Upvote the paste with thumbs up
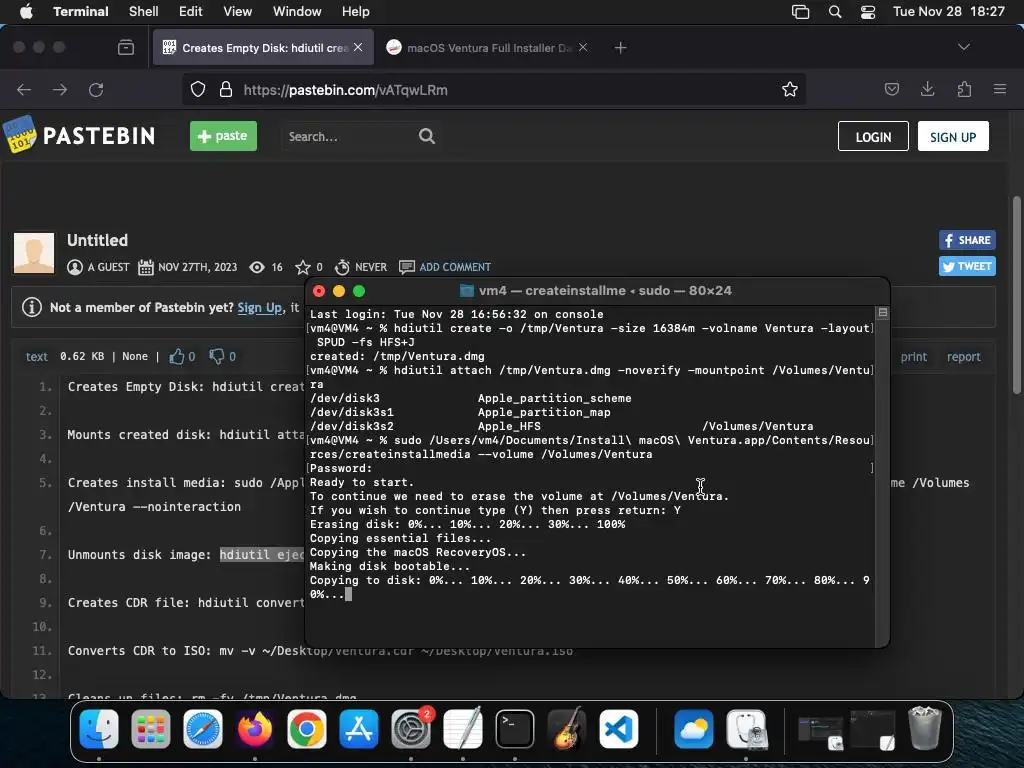This screenshot has width=1024, height=768. pos(176,356)
